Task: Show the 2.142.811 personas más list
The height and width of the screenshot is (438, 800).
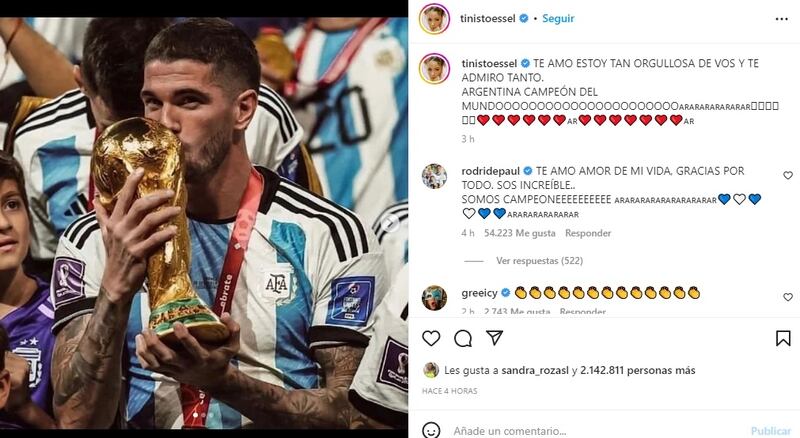Action: (638, 370)
